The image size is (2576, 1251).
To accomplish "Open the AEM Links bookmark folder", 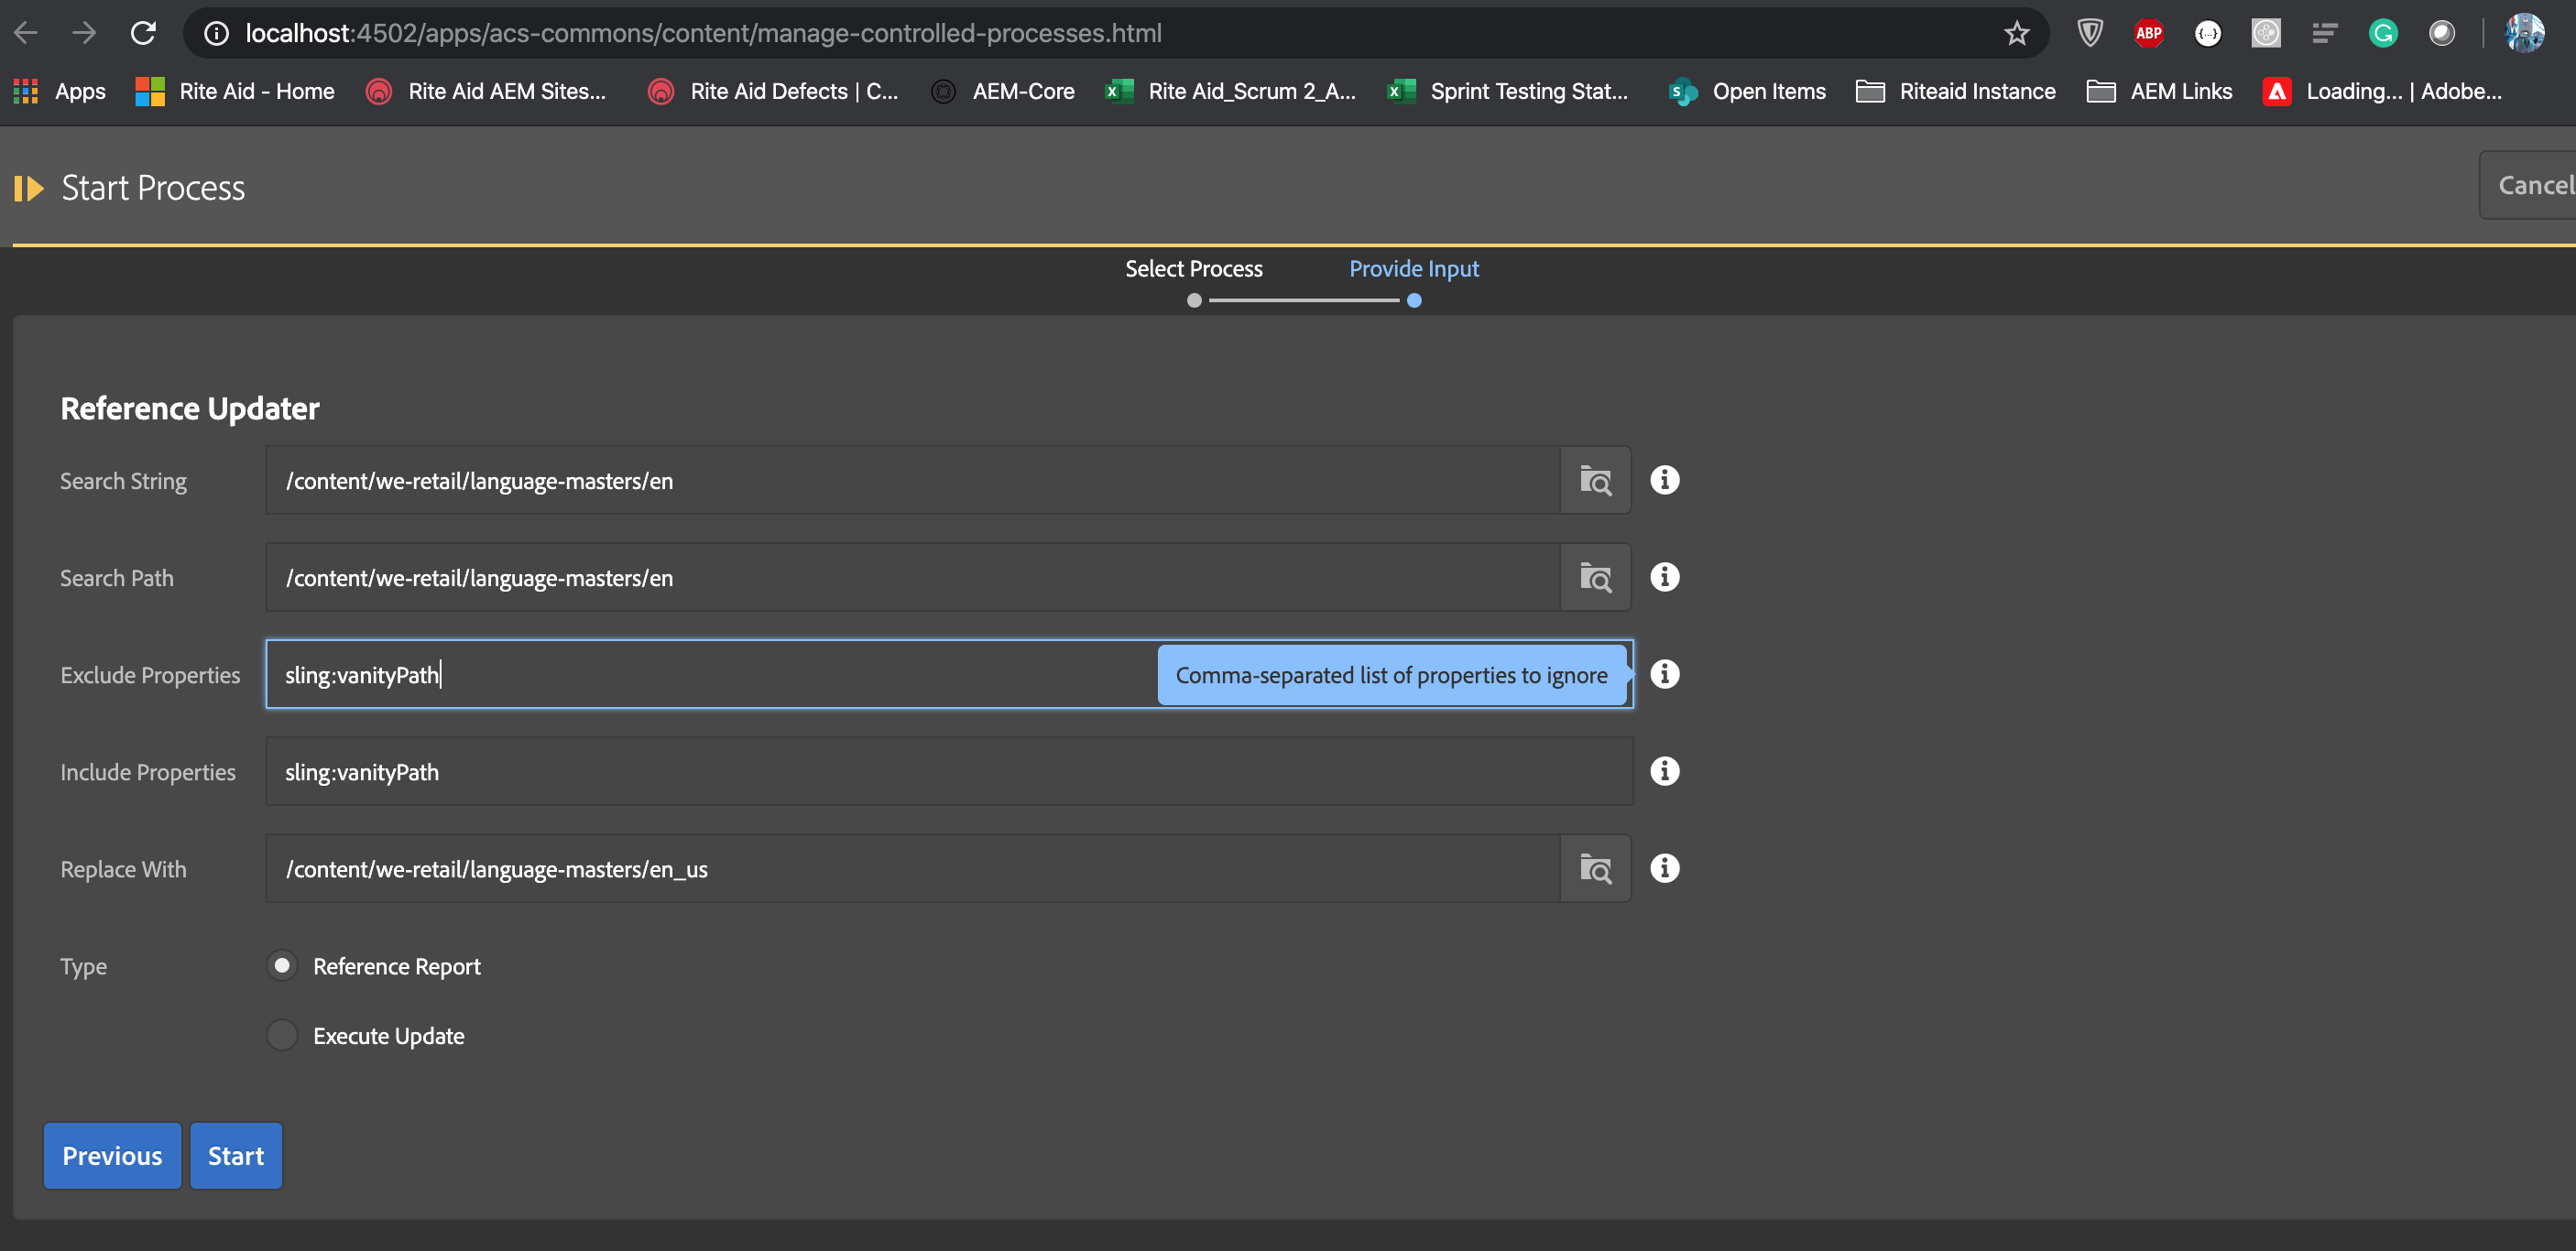I will point(2159,91).
